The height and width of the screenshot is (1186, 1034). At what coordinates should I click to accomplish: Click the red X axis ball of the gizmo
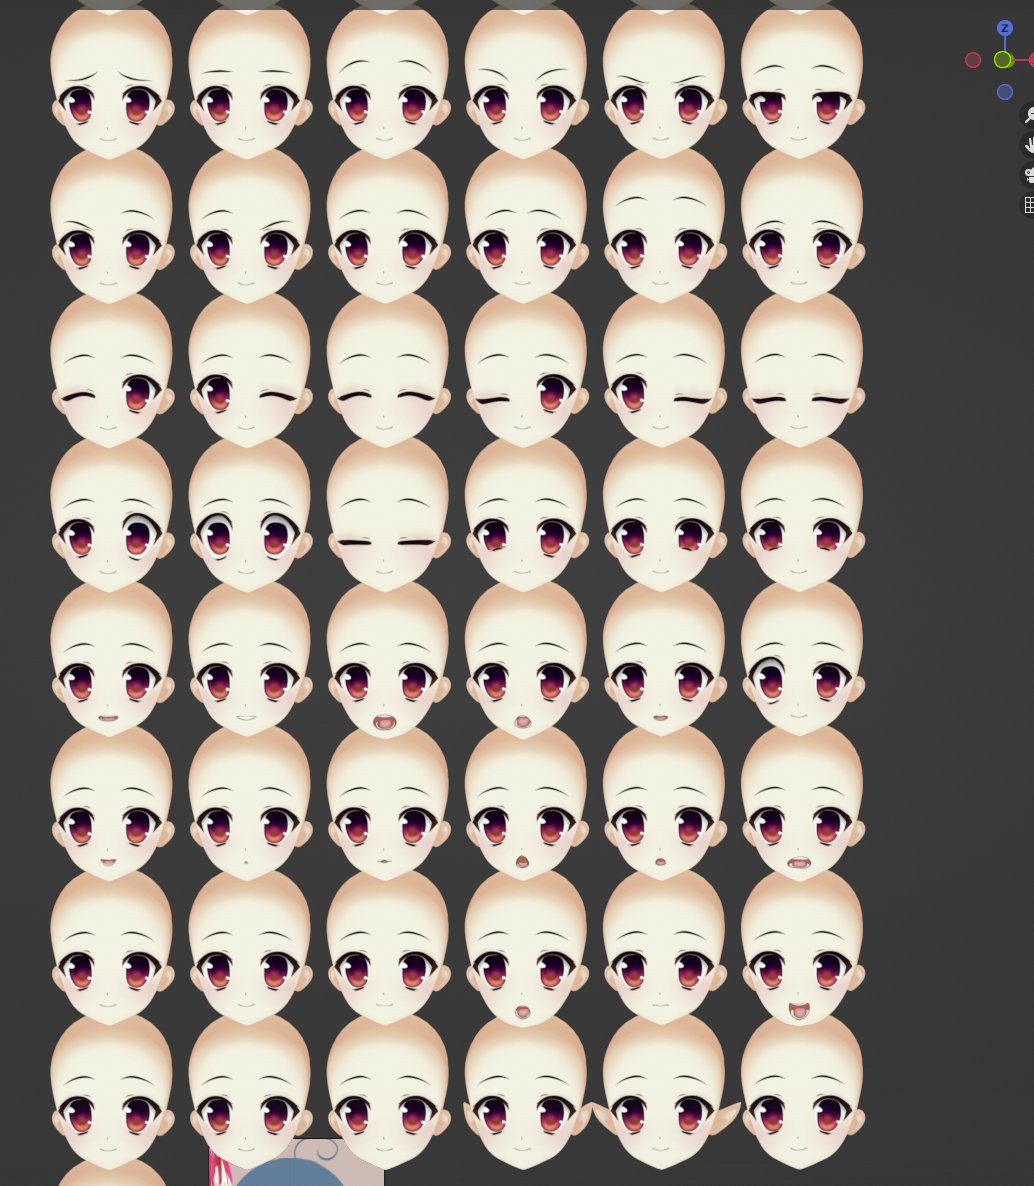tap(1032, 59)
